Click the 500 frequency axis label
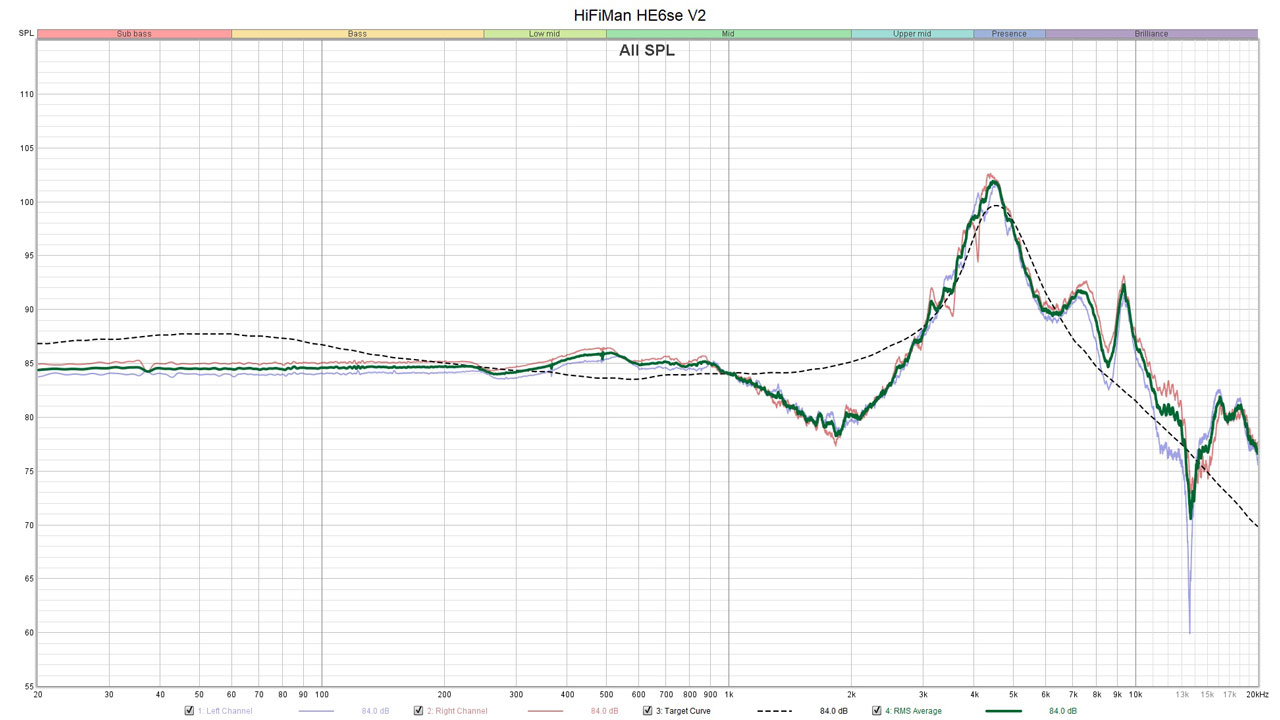The width and height of the screenshot is (1280, 720). point(606,694)
